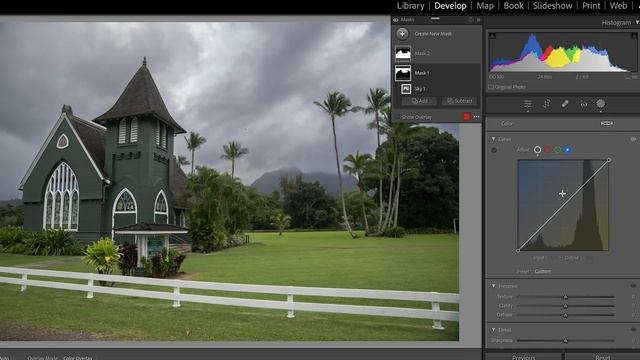Select the blue curve channel
640x360 pixels.
[x=567, y=150]
